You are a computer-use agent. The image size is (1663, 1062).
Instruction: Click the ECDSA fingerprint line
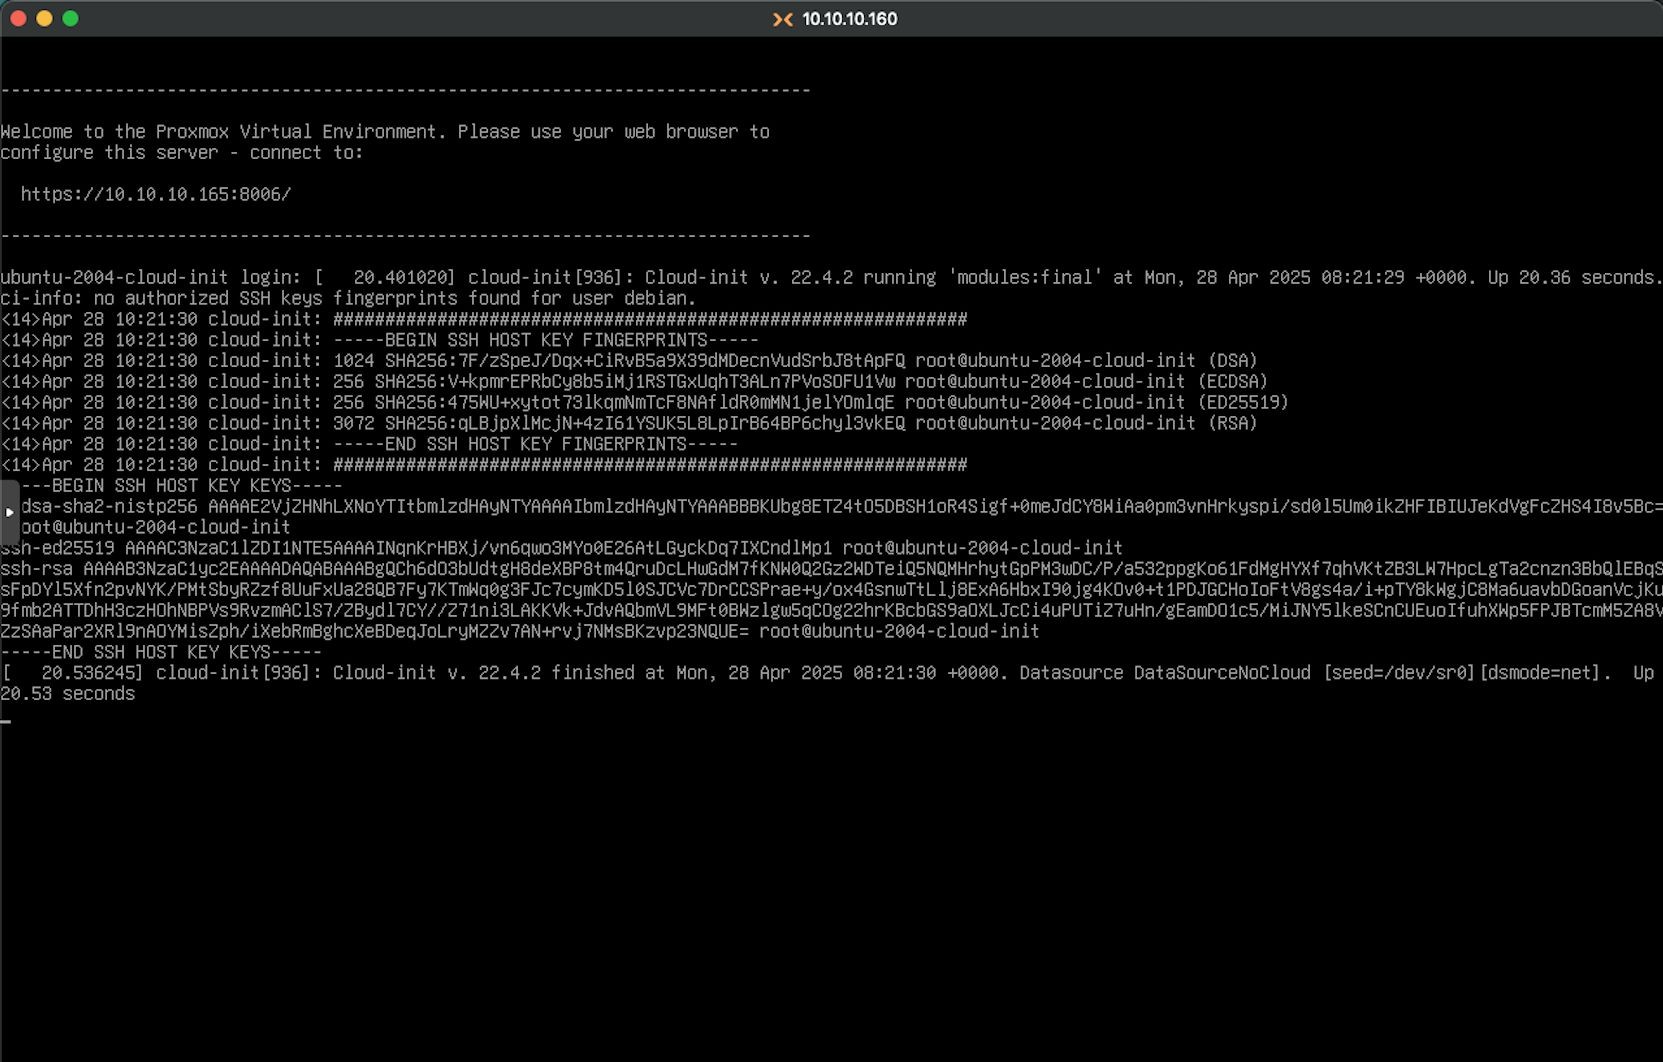click(x=634, y=382)
